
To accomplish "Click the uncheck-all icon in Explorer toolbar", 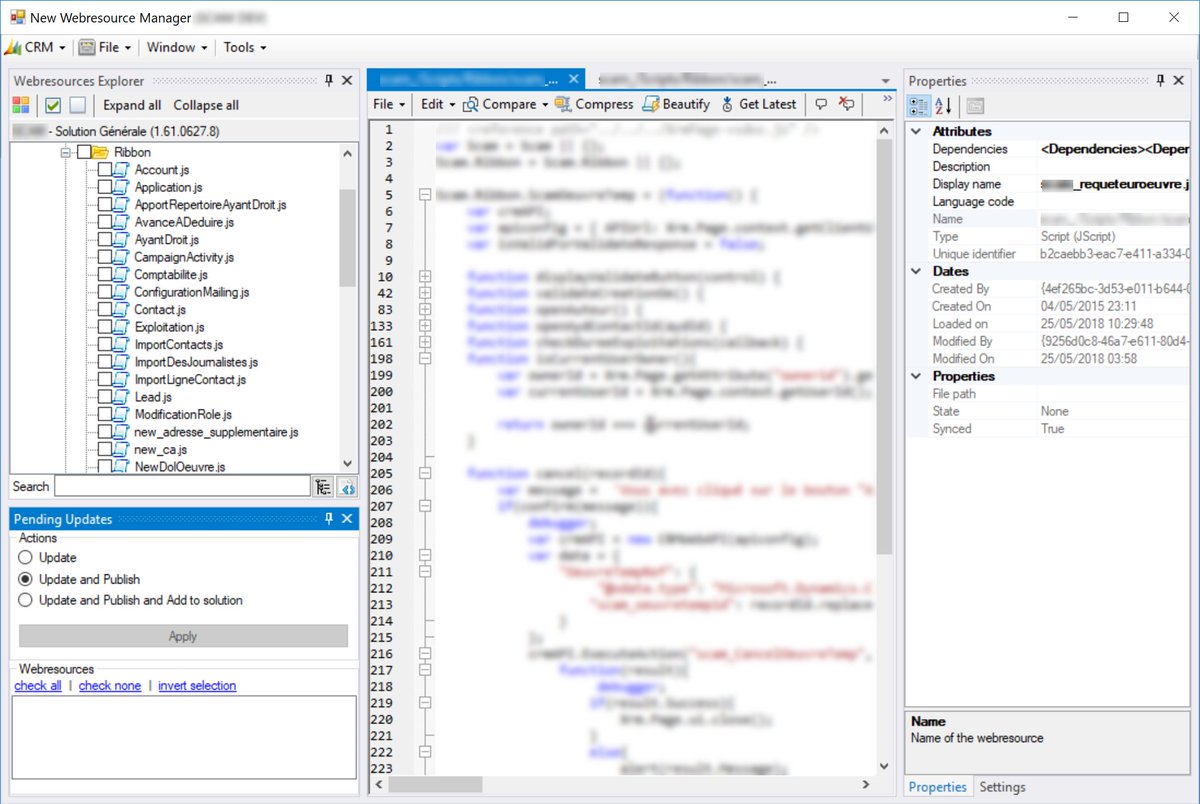I will point(78,105).
